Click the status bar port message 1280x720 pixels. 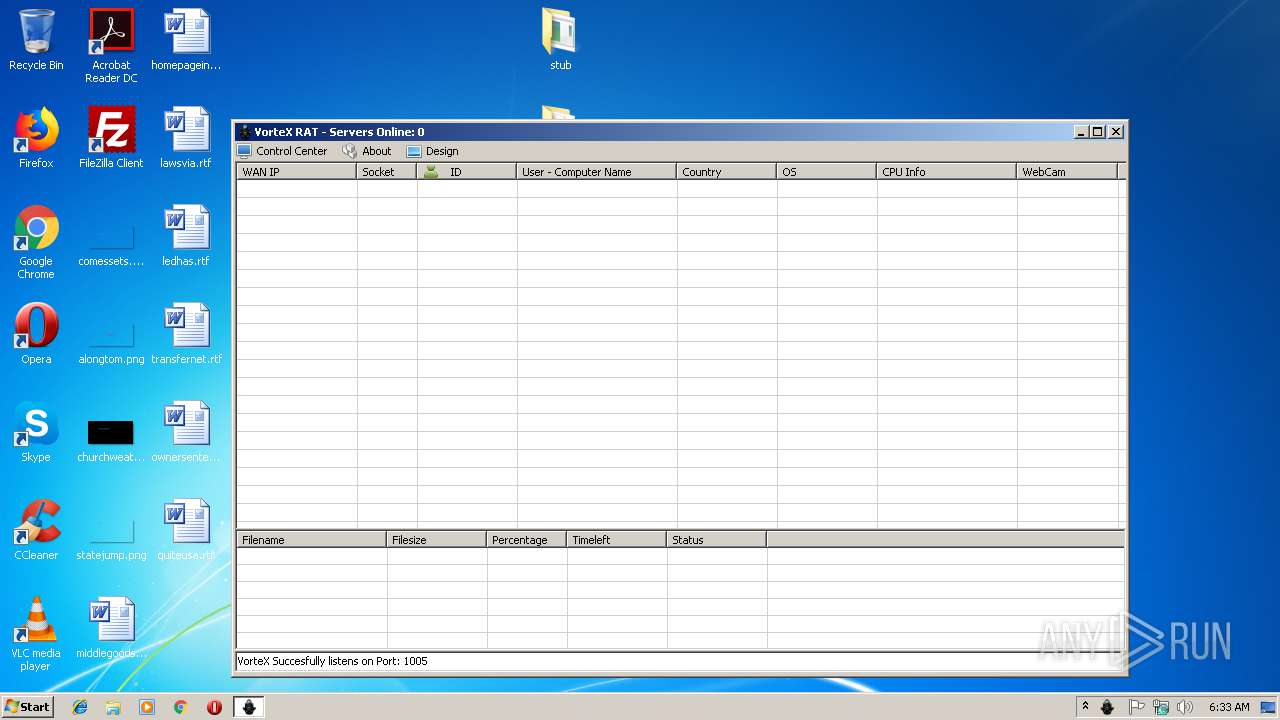pyautogui.click(x=332, y=661)
